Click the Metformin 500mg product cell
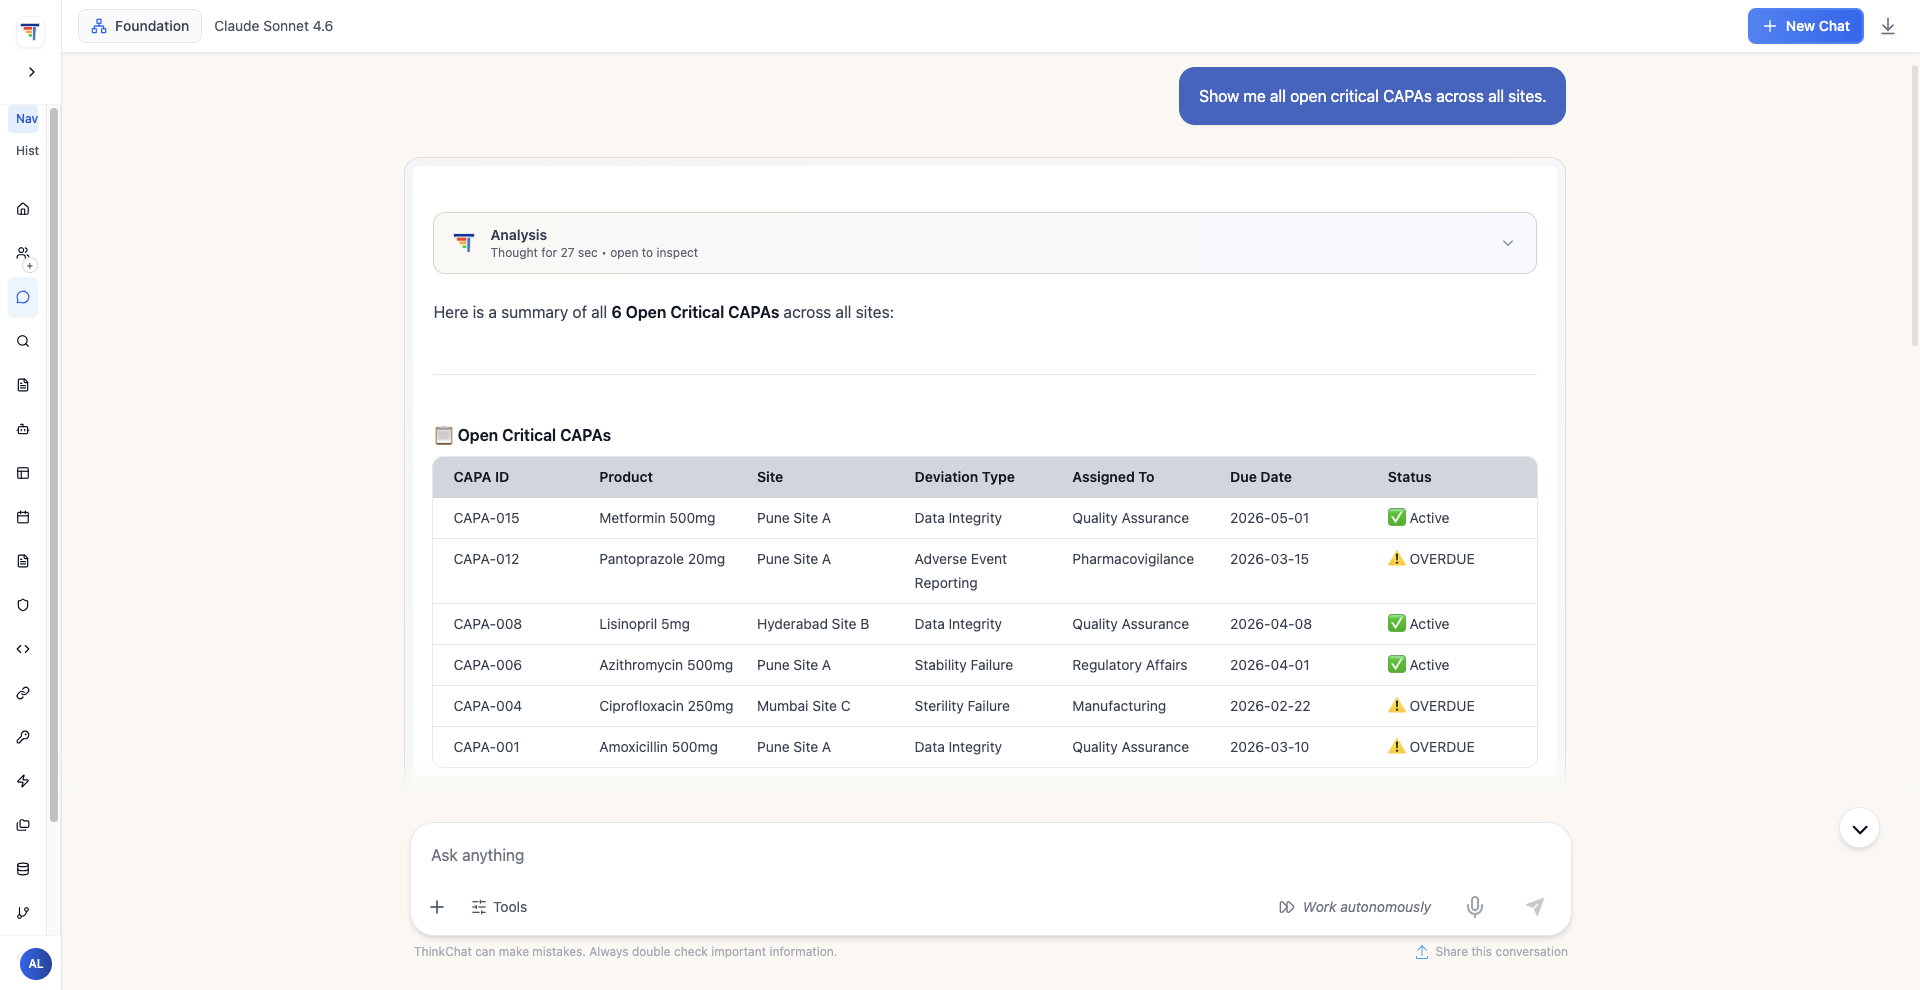The width and height of the screenshot is (1920, 990). coord(657,518)
